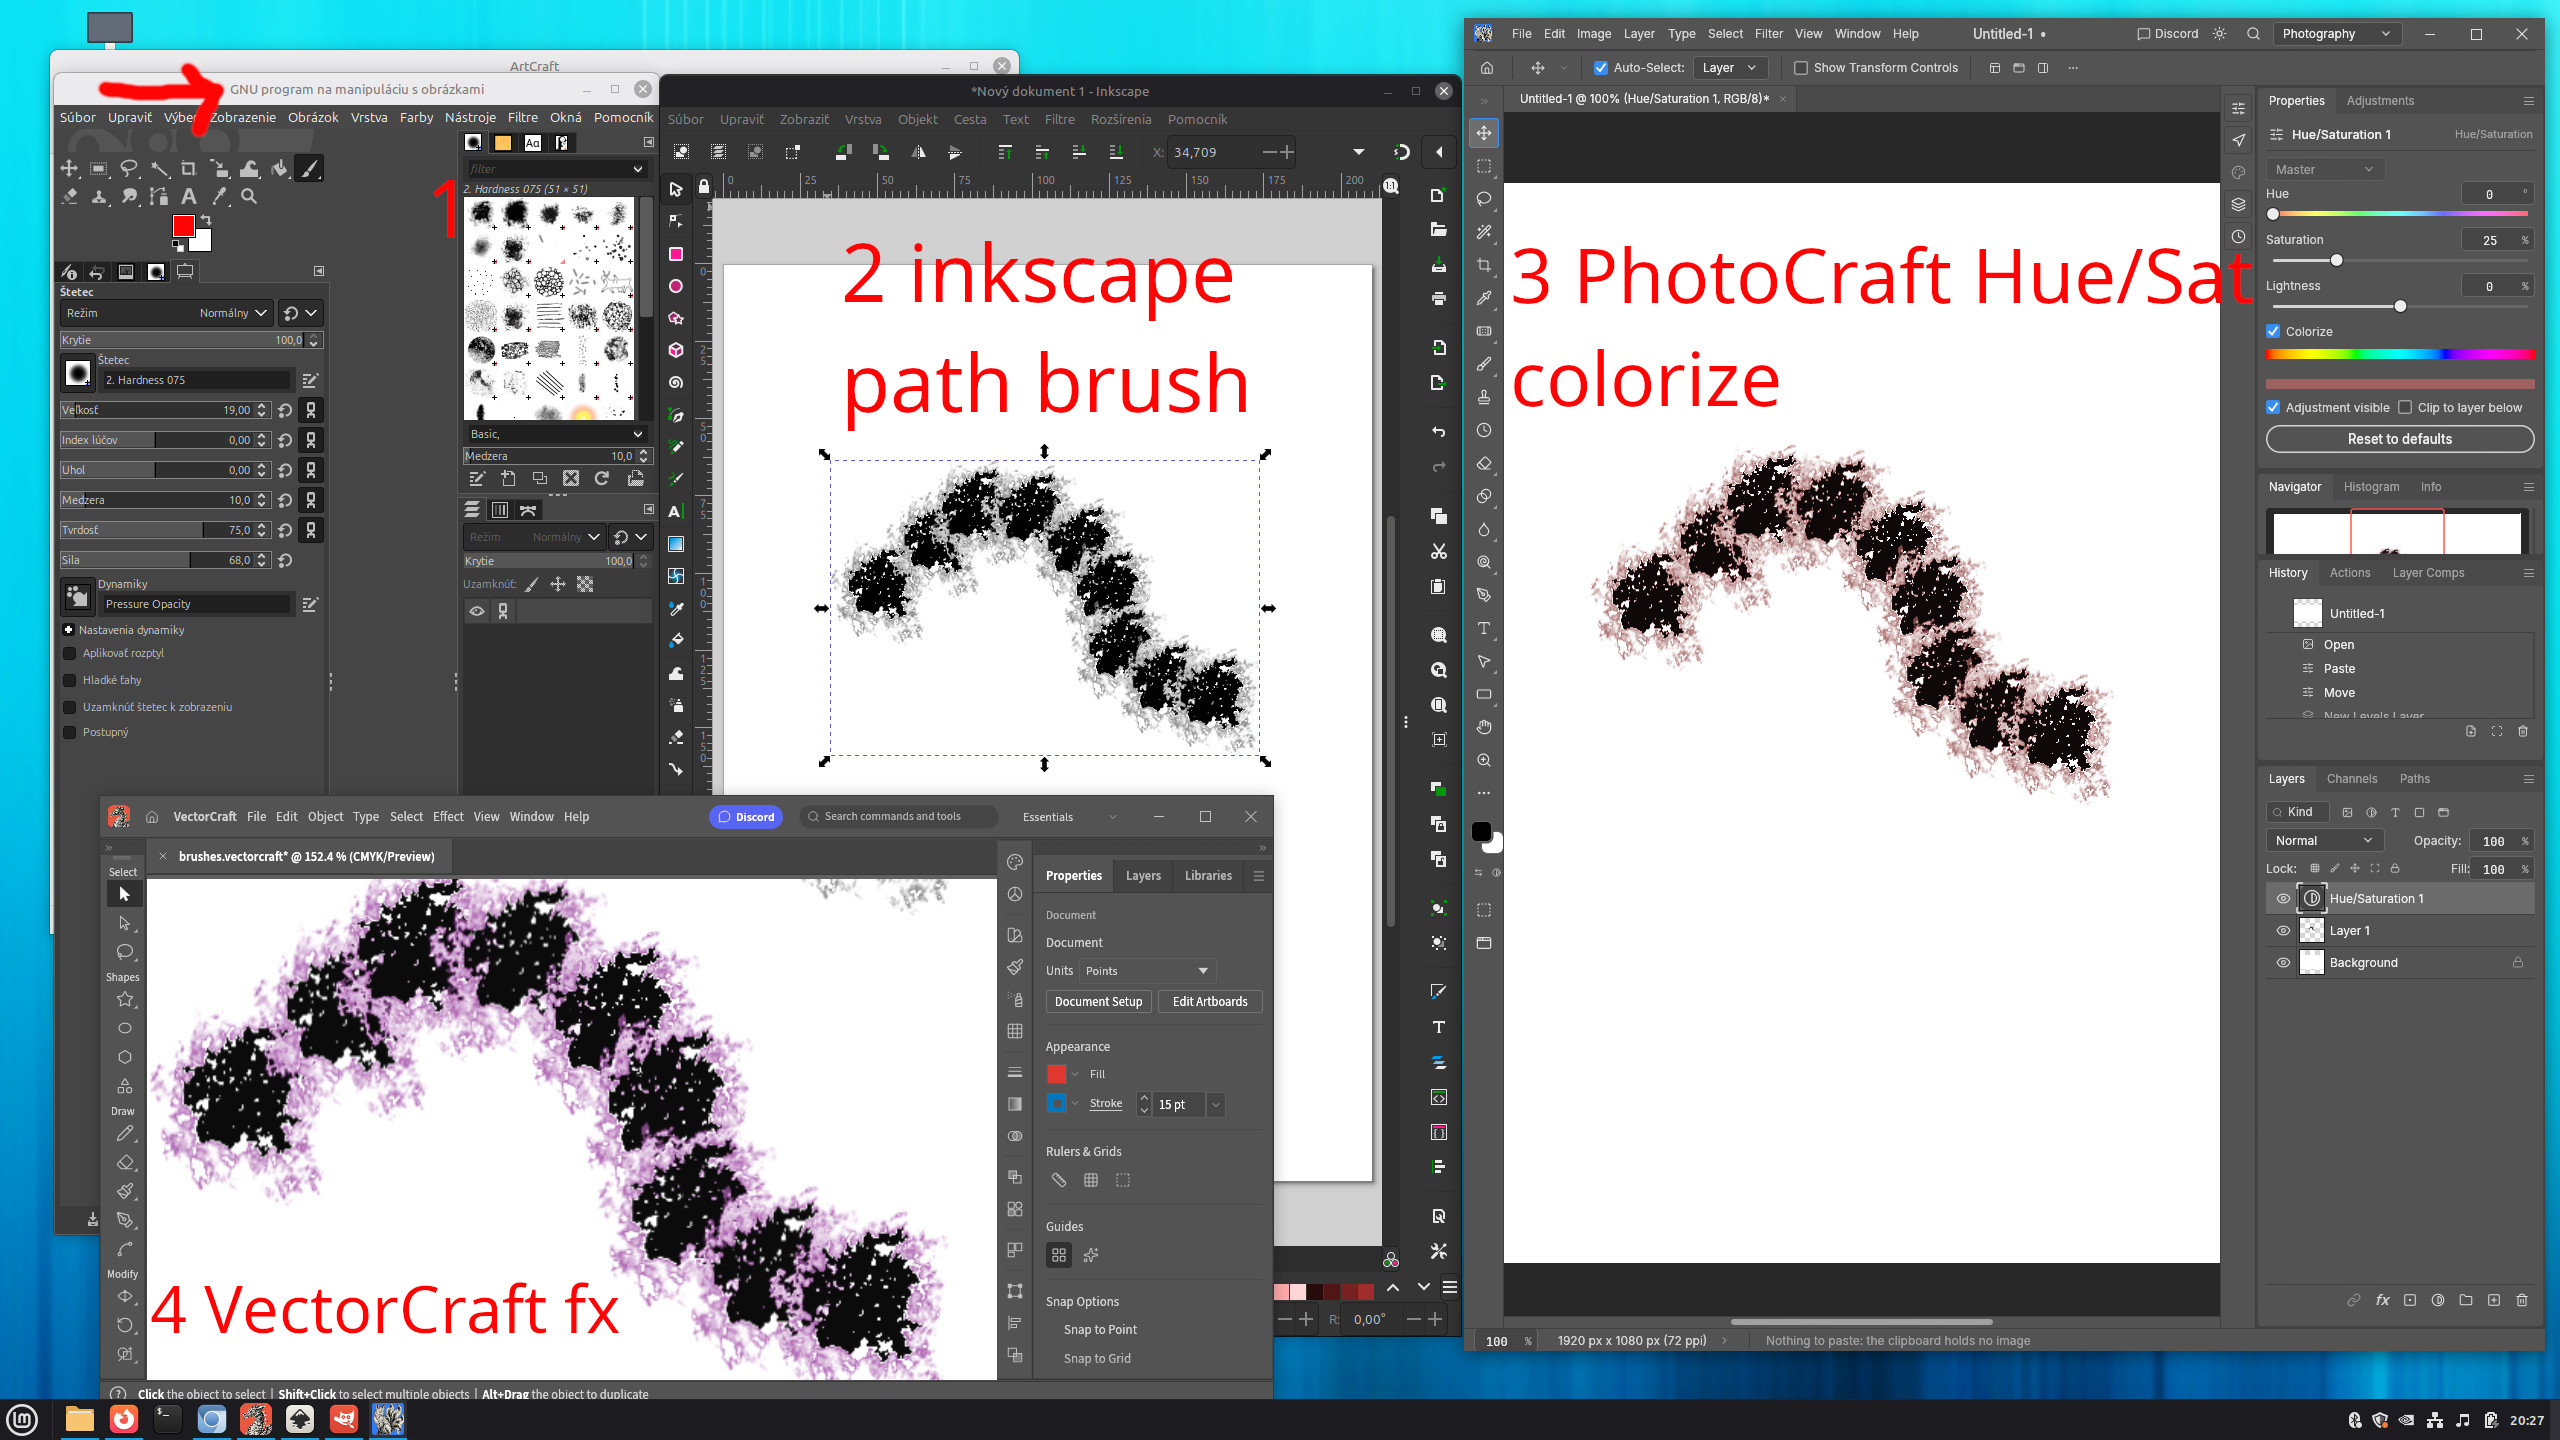The image size is (2560, 1440).
Task: Open the Units Points dropdown in VectorCraft
Action: click(1148, 970)
